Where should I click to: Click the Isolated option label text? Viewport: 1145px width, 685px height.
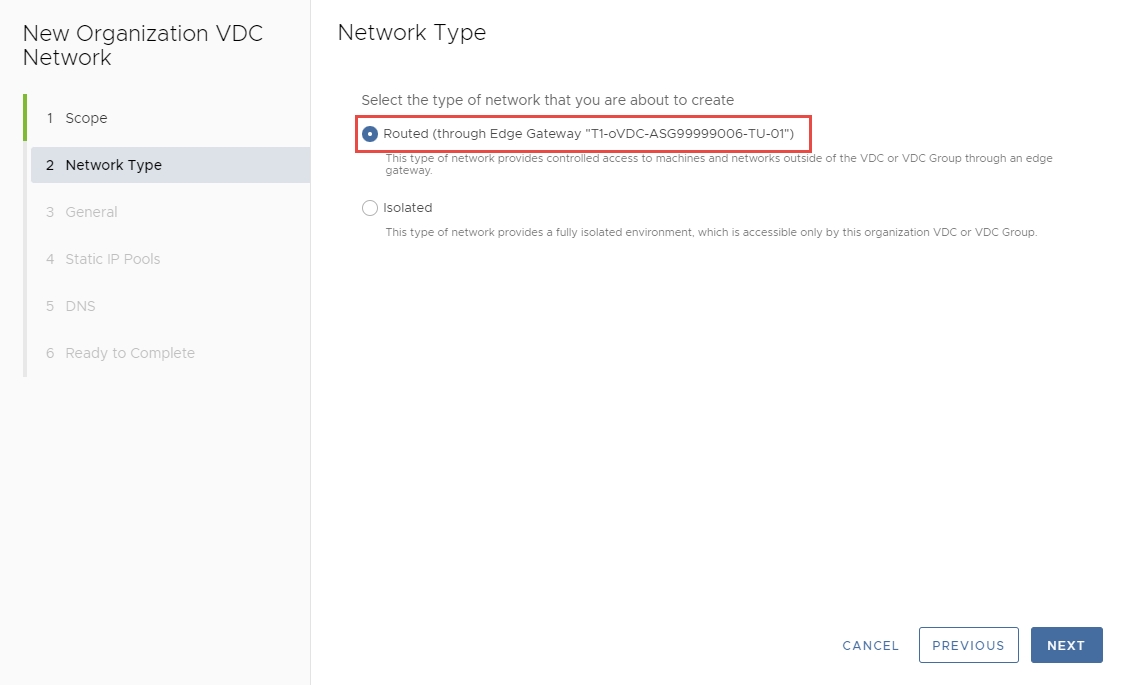pyautogui.click(x=408, y=208)
